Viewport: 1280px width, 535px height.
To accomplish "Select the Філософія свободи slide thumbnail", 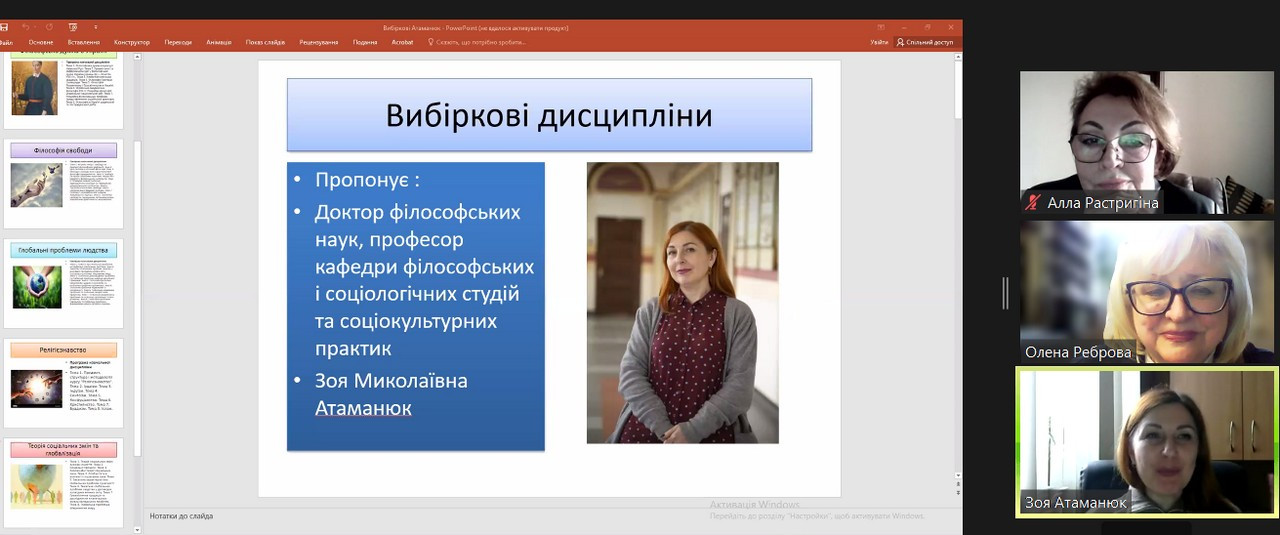I will (x=64, y=184).
